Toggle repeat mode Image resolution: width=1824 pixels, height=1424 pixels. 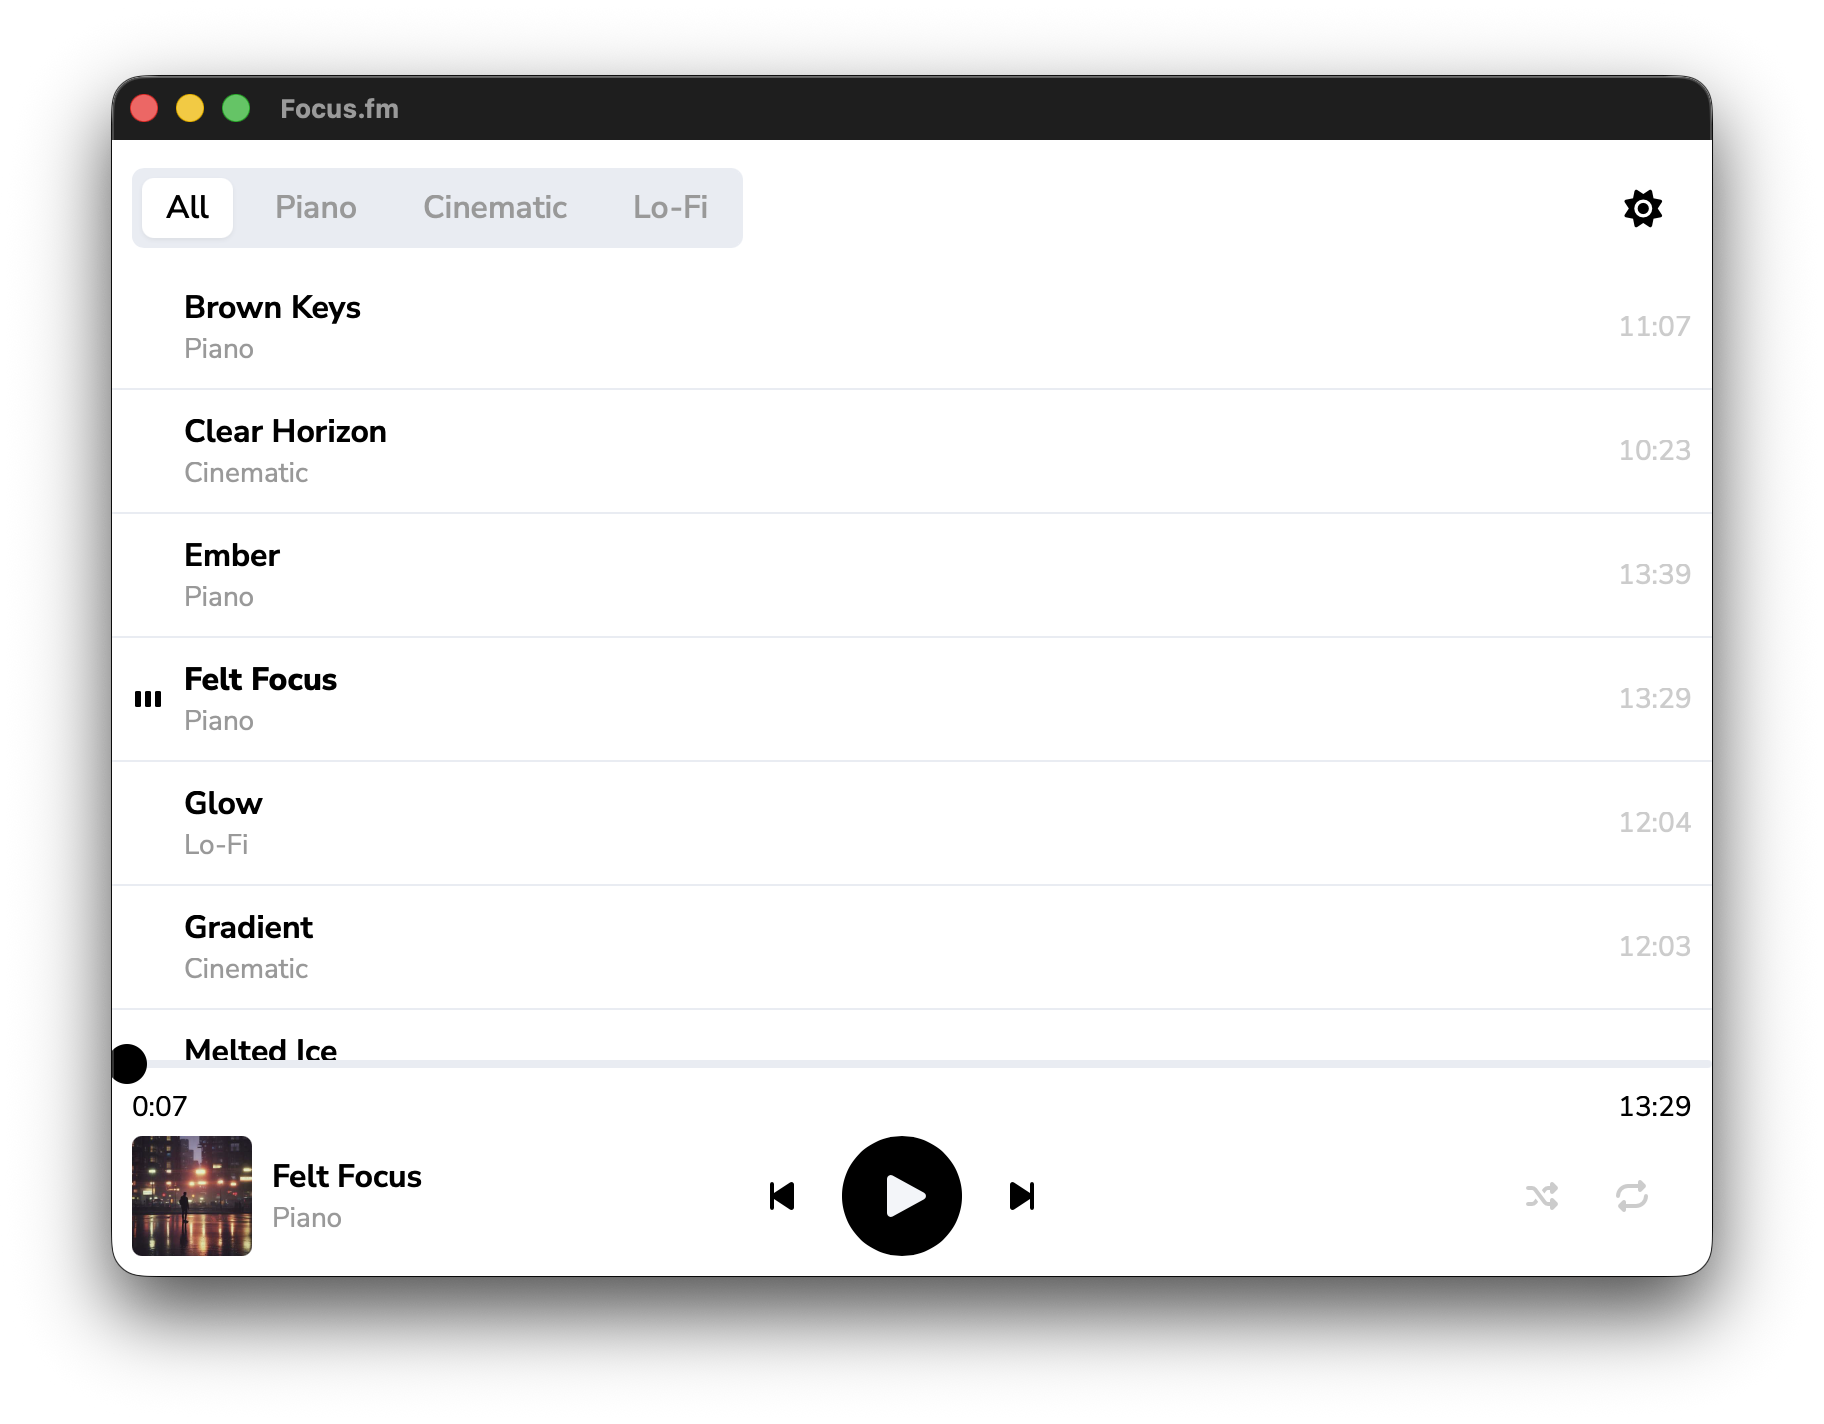(x=1631, y=1196)
